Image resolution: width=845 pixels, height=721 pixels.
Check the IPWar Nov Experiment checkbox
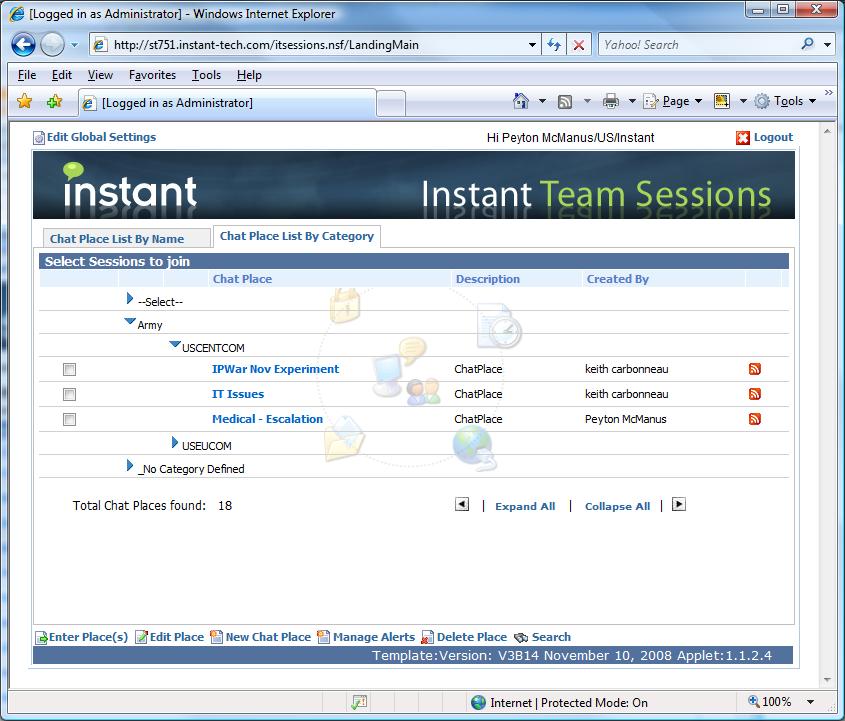point(70,369)
